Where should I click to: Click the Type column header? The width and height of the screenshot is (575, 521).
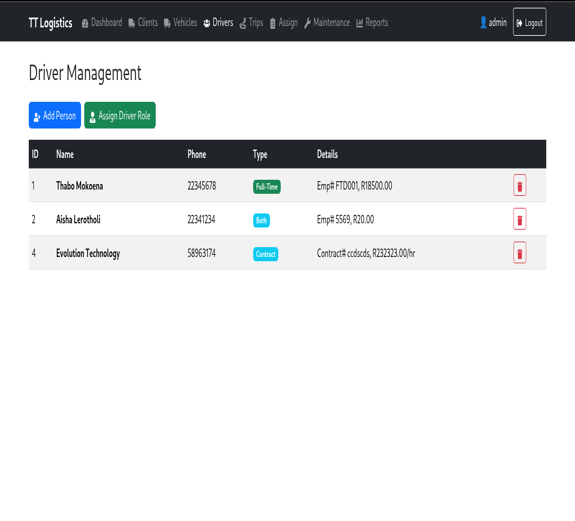tap(260, 155)
